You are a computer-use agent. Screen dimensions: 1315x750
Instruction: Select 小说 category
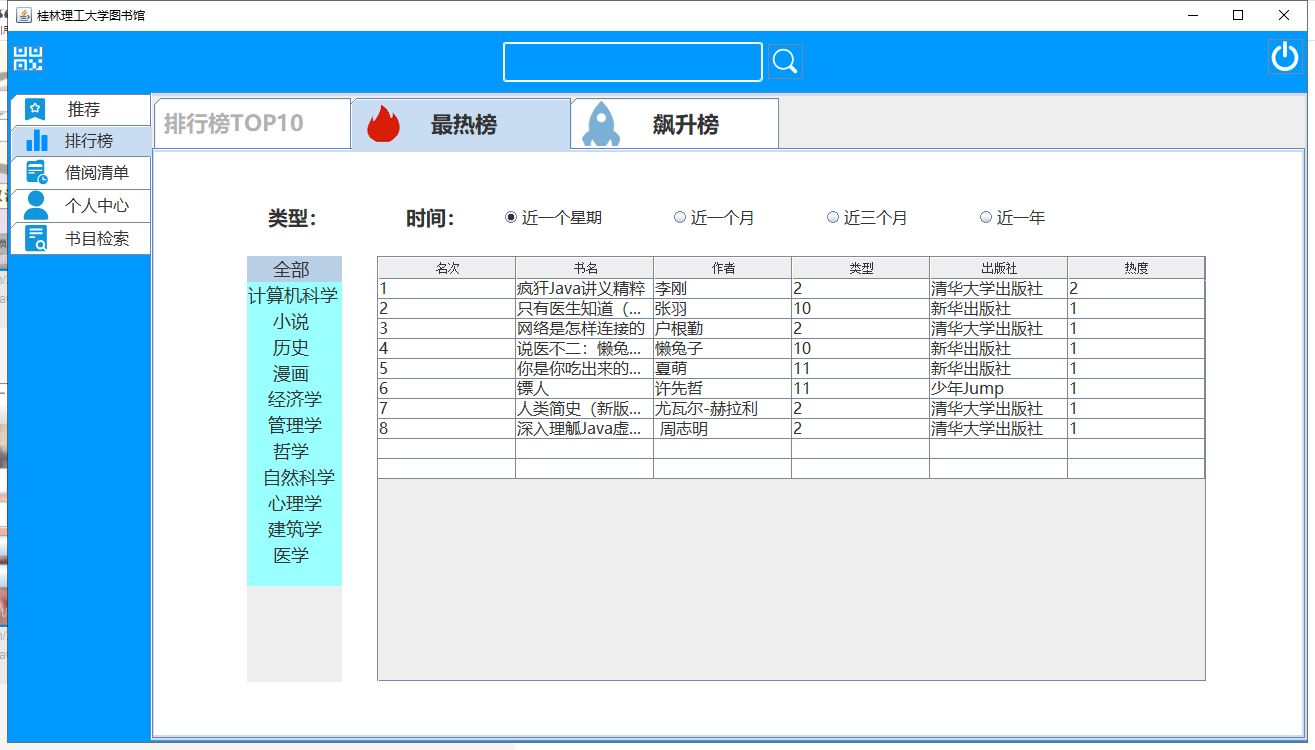coord(294,322)
